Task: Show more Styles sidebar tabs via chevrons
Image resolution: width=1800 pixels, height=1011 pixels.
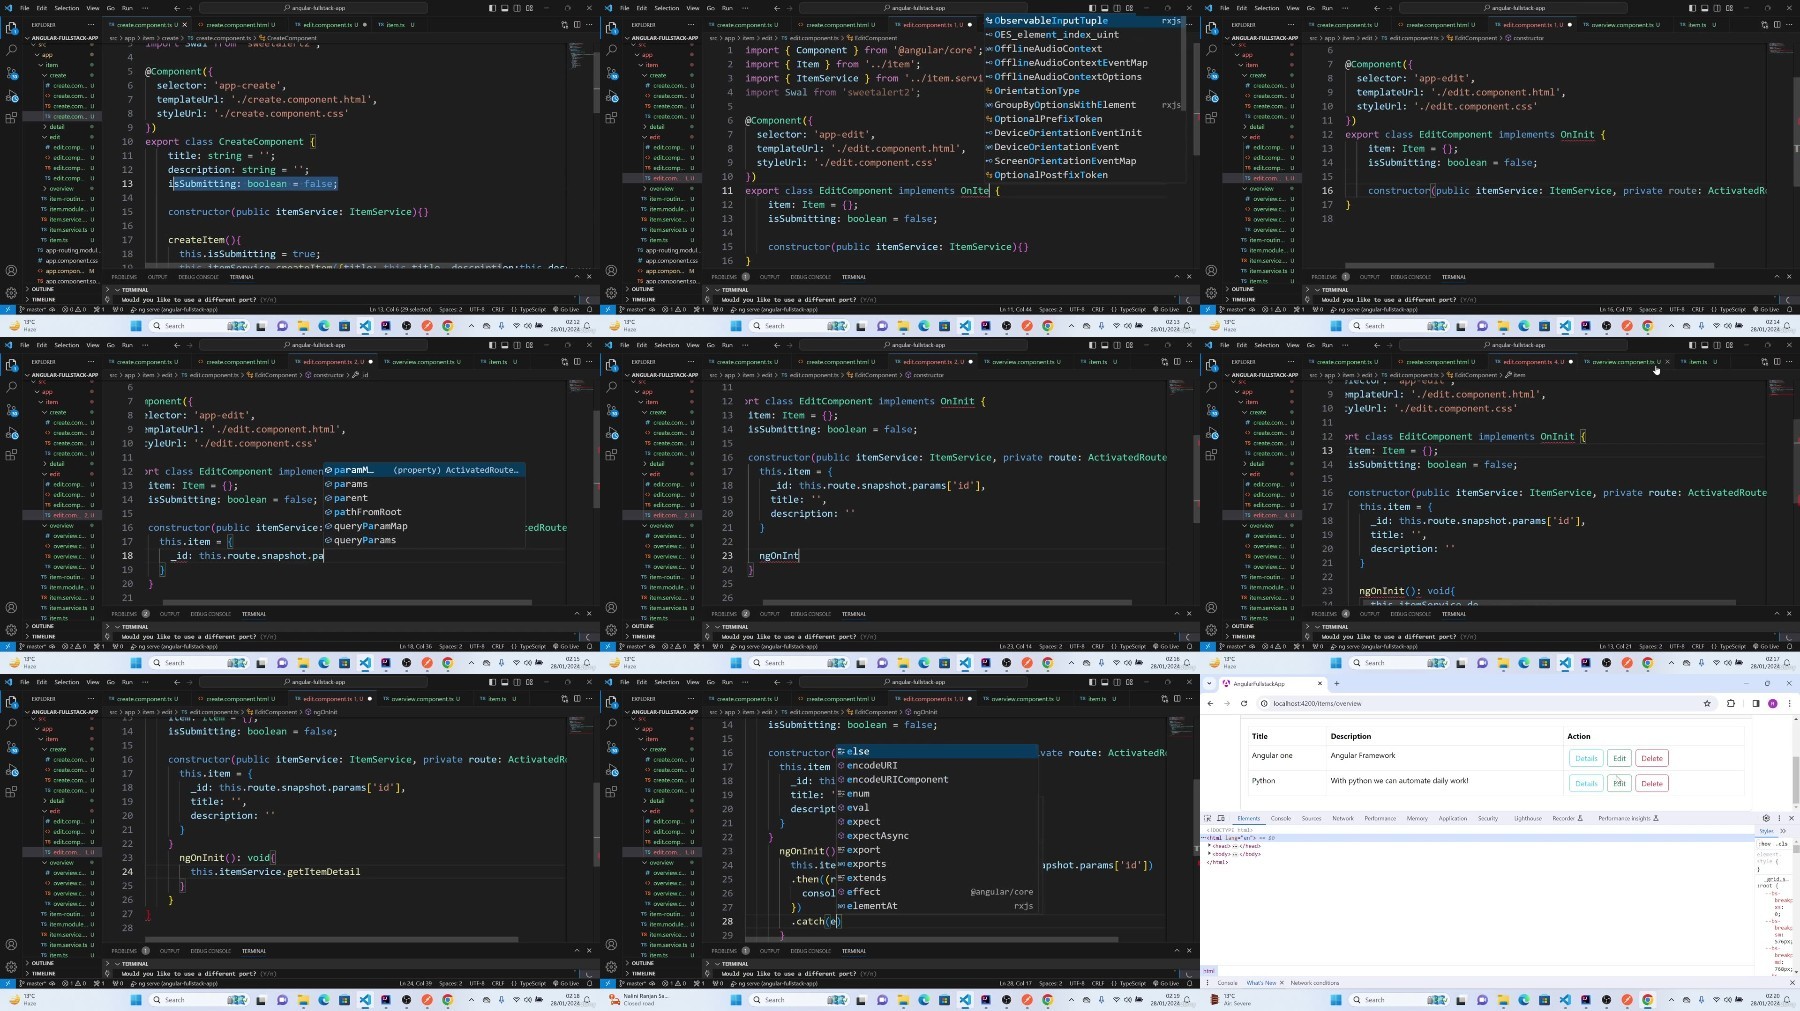Action: (1783, 830)
